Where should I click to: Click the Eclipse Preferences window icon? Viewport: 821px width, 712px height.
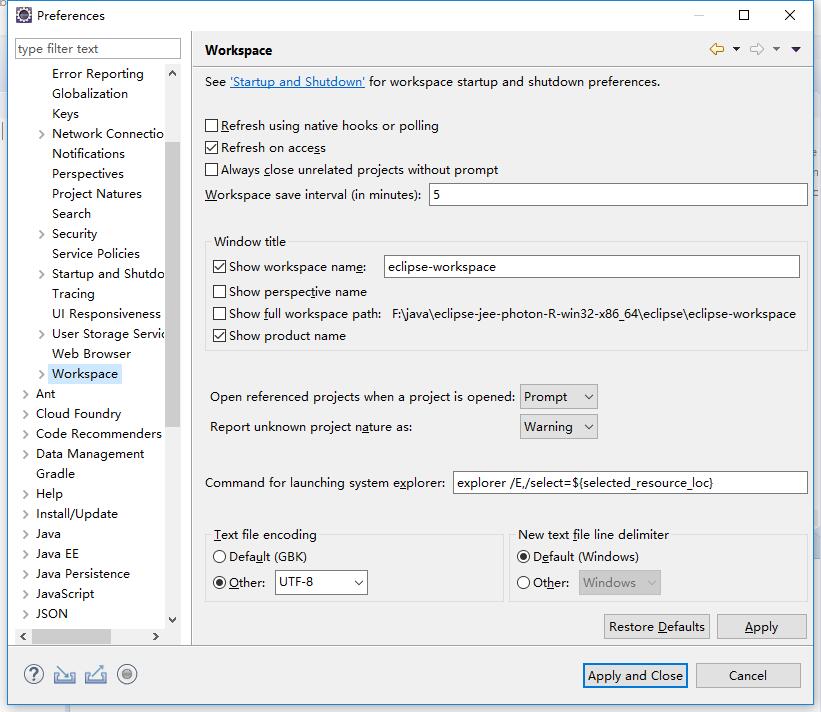[24, 15]
